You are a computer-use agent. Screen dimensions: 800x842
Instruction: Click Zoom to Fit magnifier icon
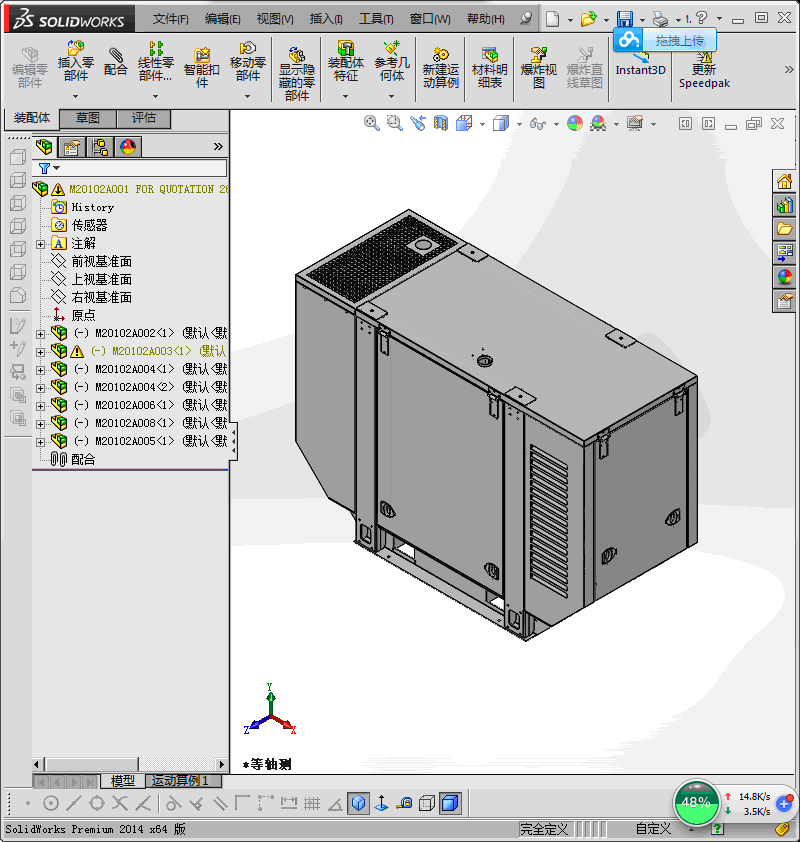372,124
